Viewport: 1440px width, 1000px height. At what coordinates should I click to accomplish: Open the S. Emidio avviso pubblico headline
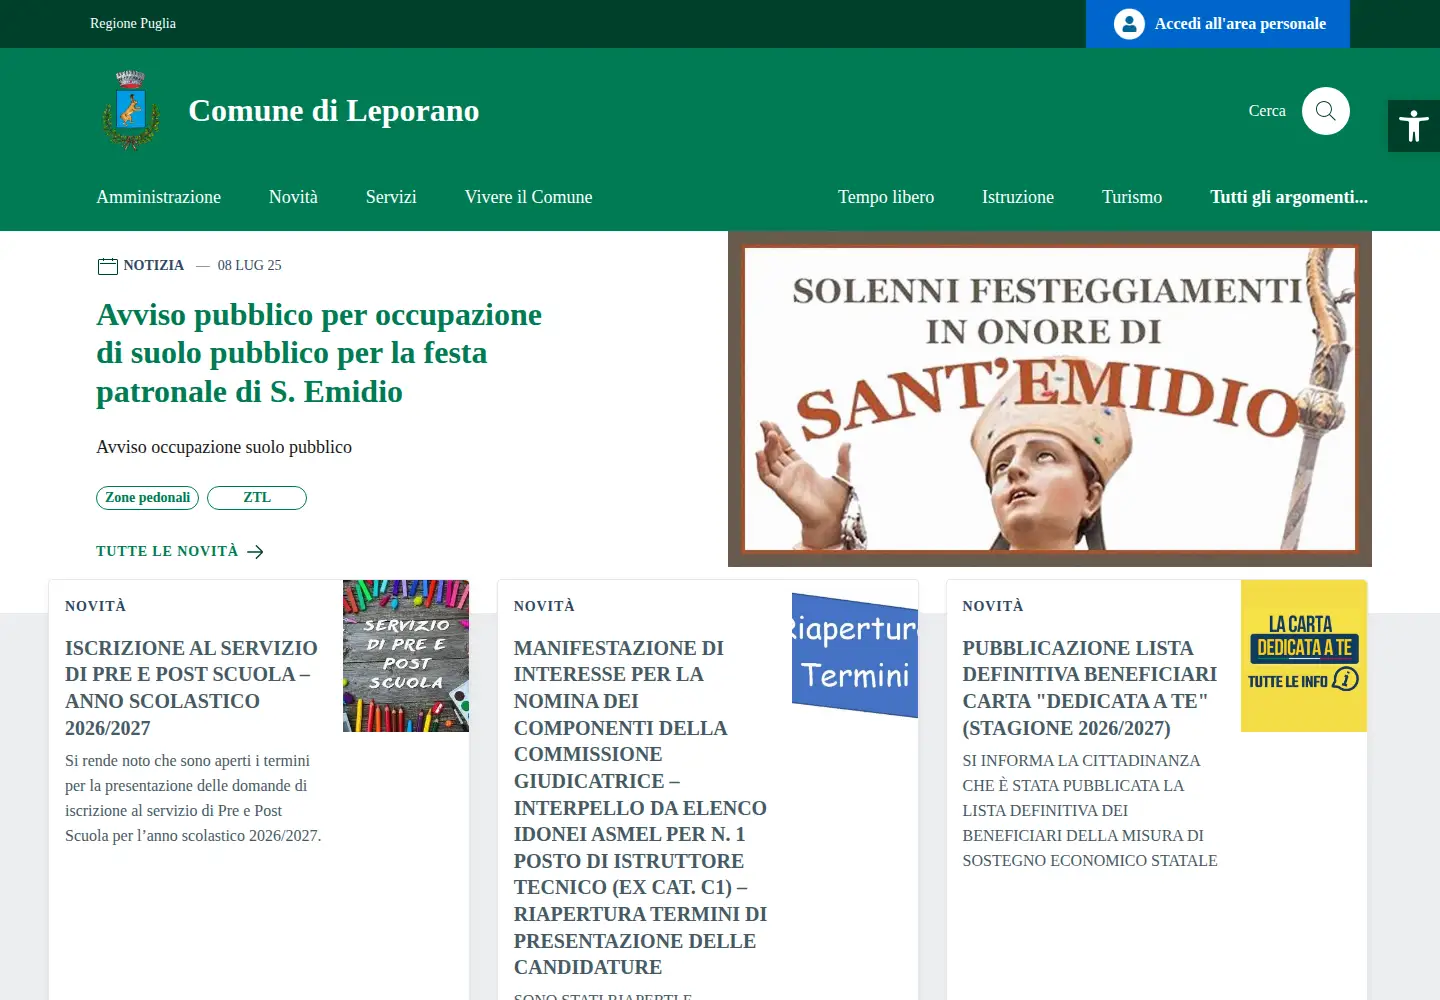click(x=319, y=353)
